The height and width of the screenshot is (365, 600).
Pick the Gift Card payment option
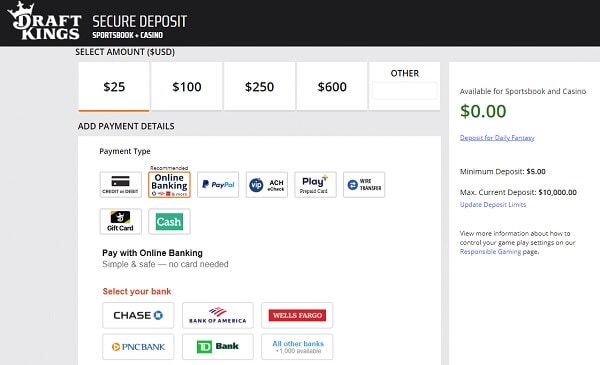point(121,222)
